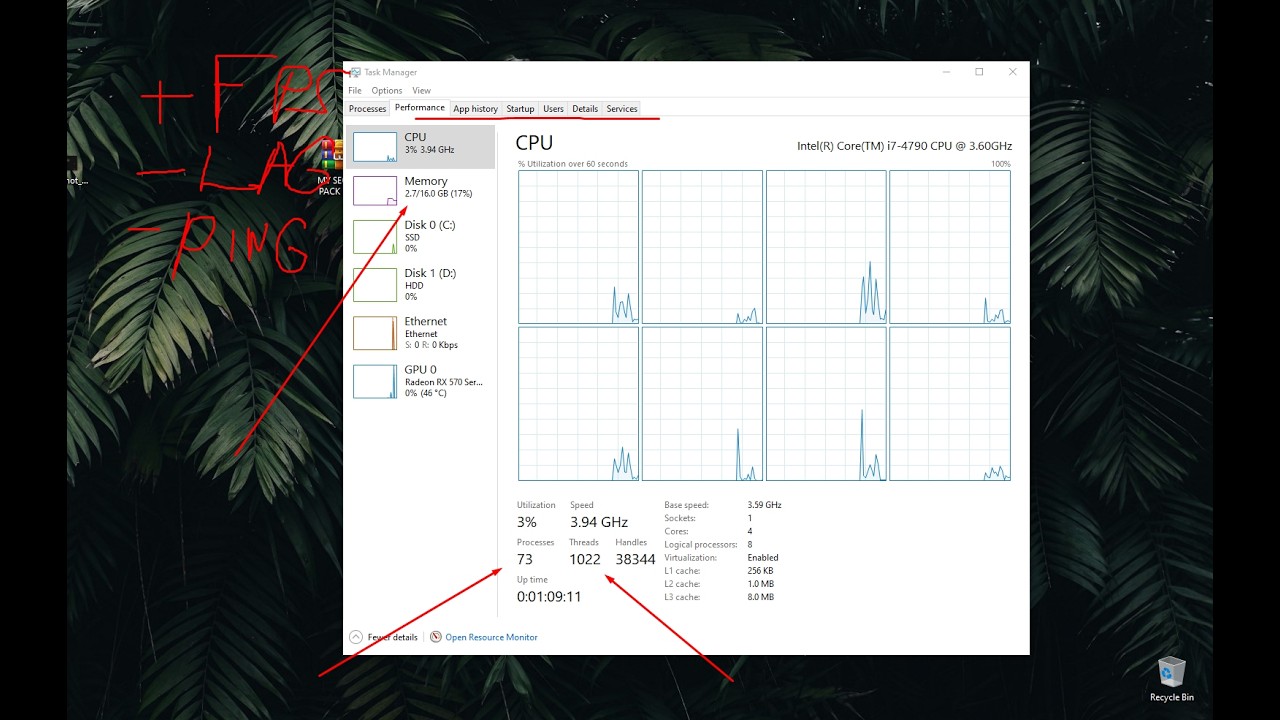
Task: Click the Intel Core i7-4790 CPU name
Action: (x=904, y=146)
